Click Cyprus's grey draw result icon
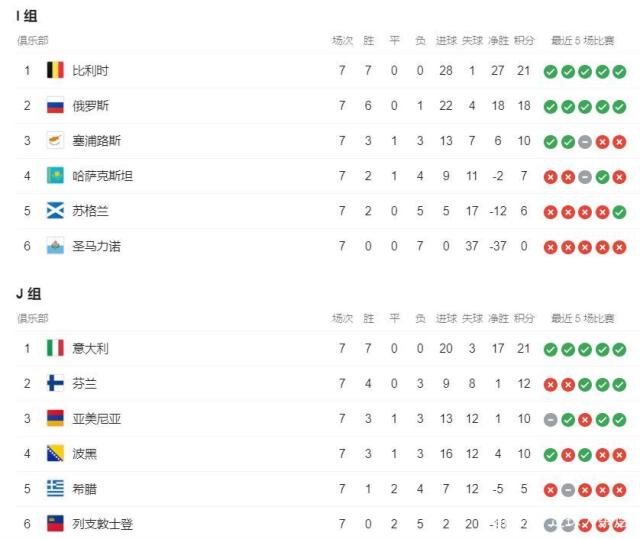This screenshot has width=640, height=539. coord(585,142)
